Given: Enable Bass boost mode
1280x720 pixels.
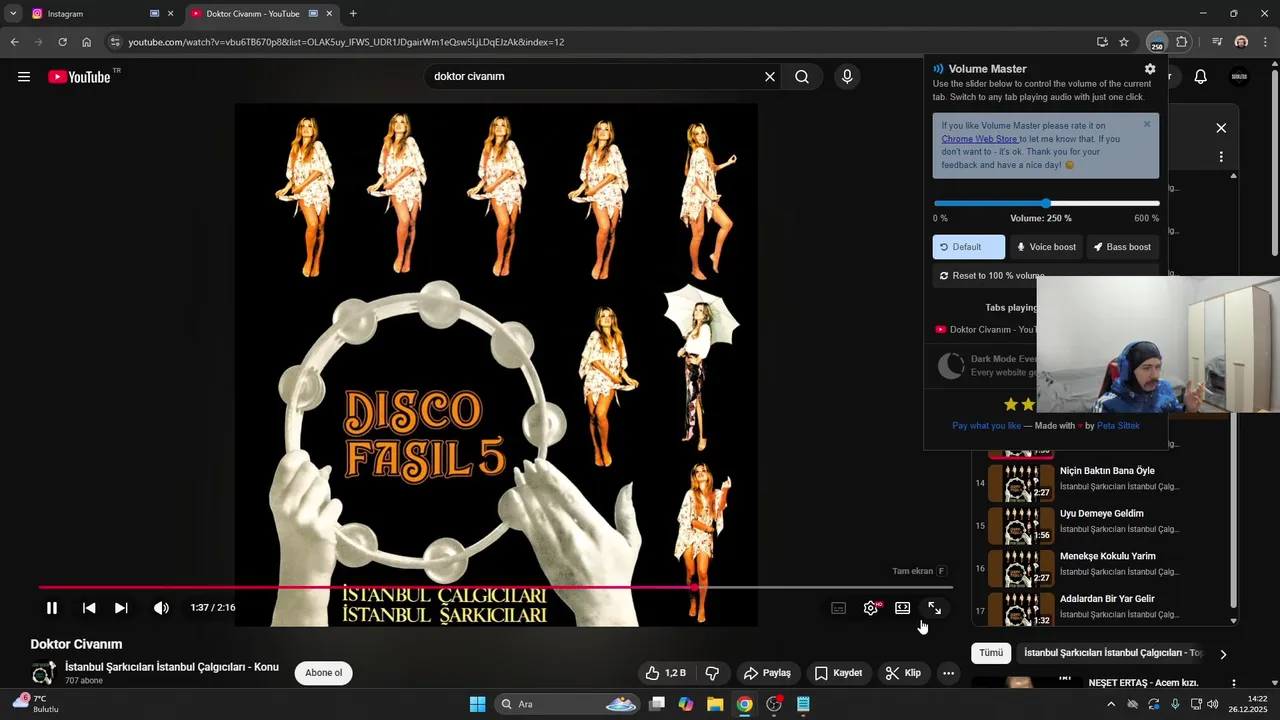Looking at the screenshot, I should (1123, 247).
